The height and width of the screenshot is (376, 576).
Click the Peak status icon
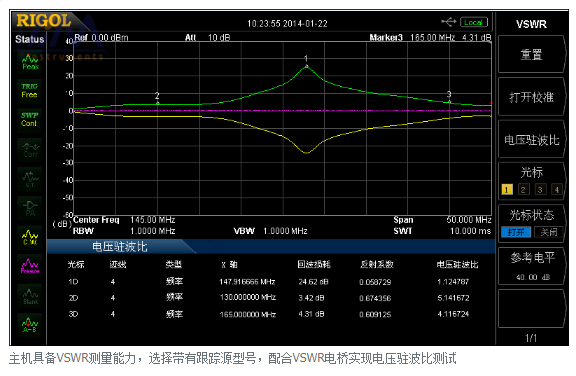30,62
